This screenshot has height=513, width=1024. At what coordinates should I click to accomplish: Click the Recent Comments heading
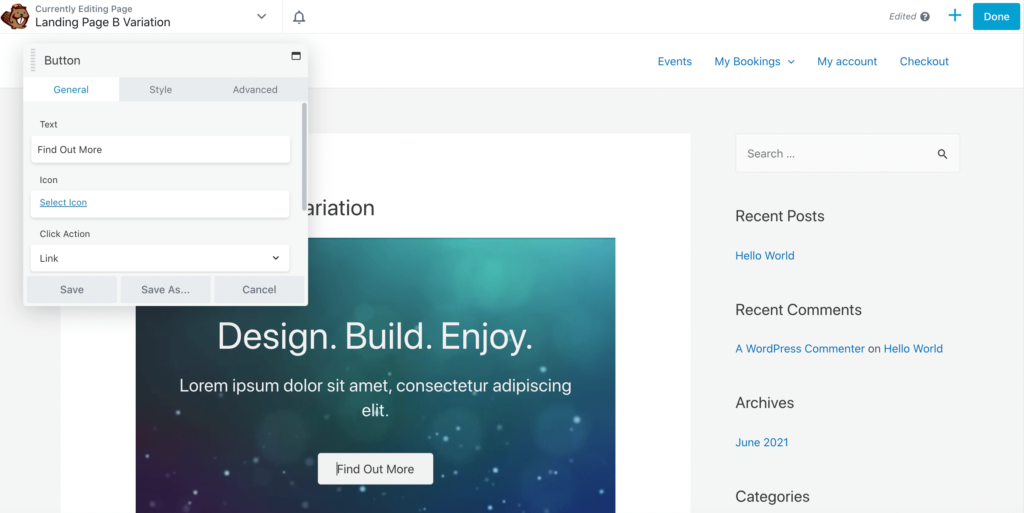(799, 309)
